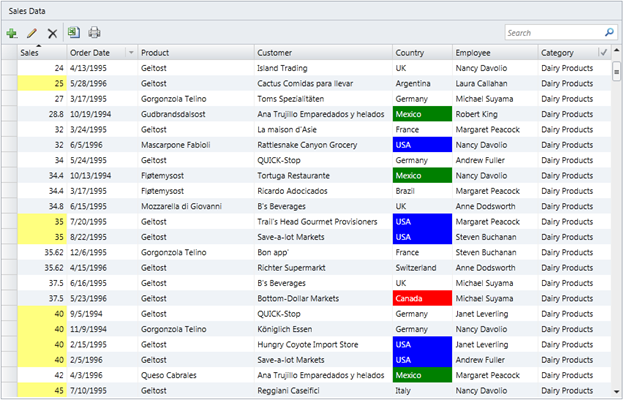Select the green Mexico cell for Robert King
Viewport: 624px width, 400px height.
[x=420, y=114]
